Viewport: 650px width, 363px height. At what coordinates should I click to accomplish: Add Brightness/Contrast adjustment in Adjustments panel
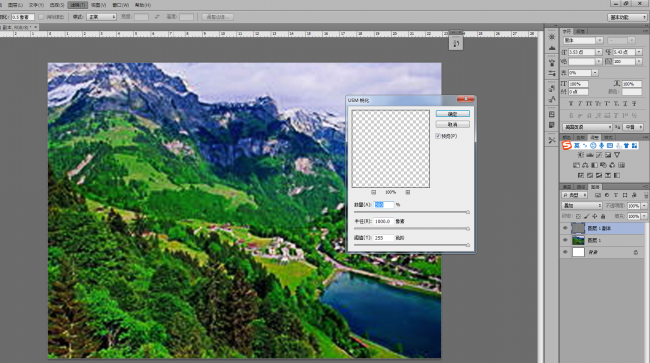580,155
